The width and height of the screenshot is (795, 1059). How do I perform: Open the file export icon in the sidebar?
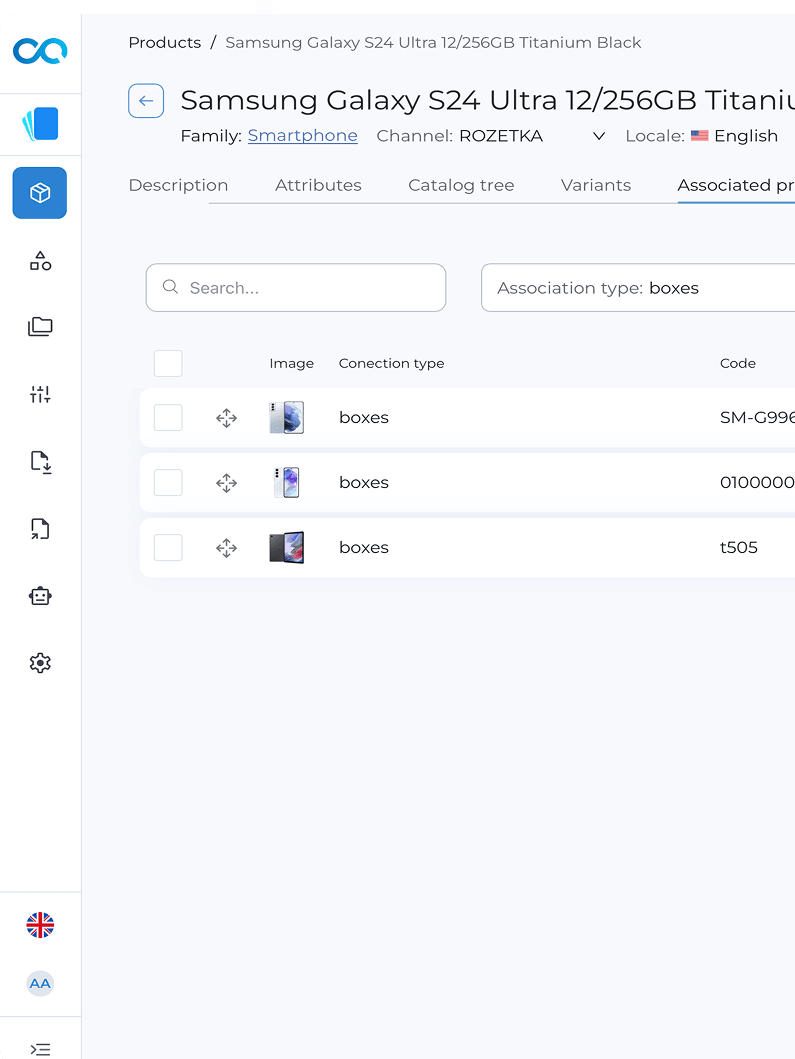(40, 529)
